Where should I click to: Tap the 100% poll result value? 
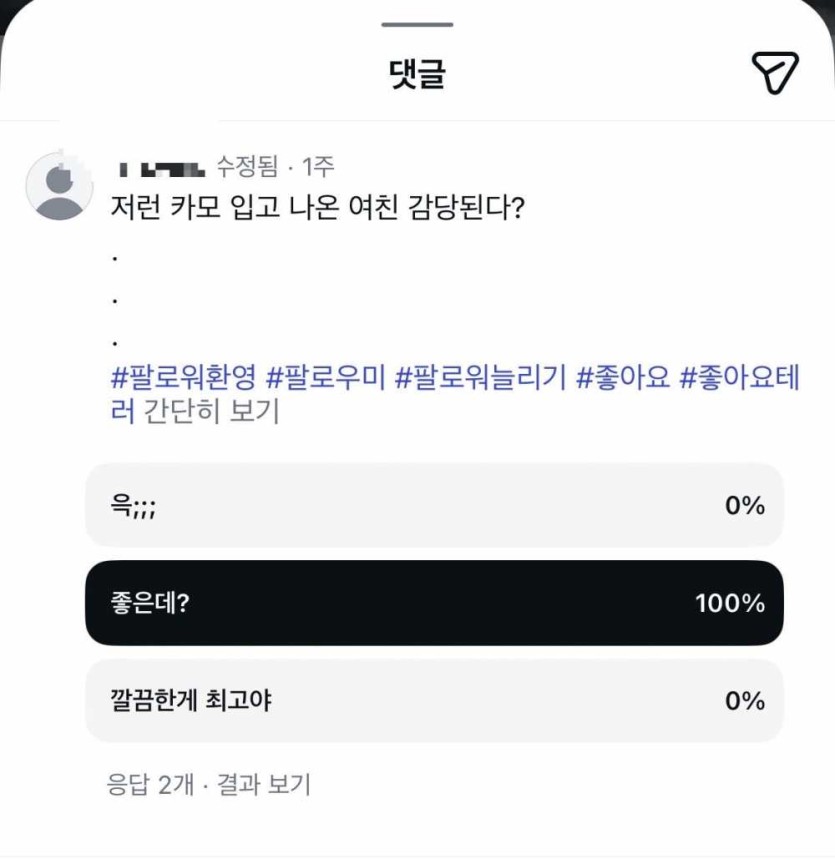click(730, 603)
